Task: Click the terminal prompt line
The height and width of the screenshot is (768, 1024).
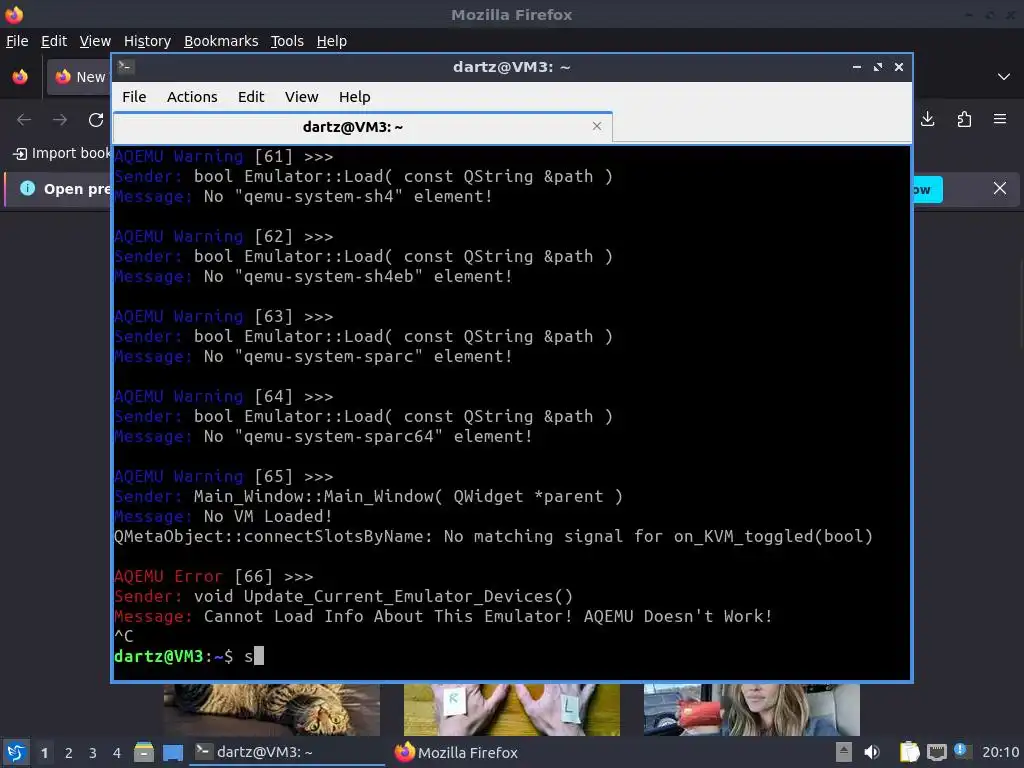Action: [189, 656]
